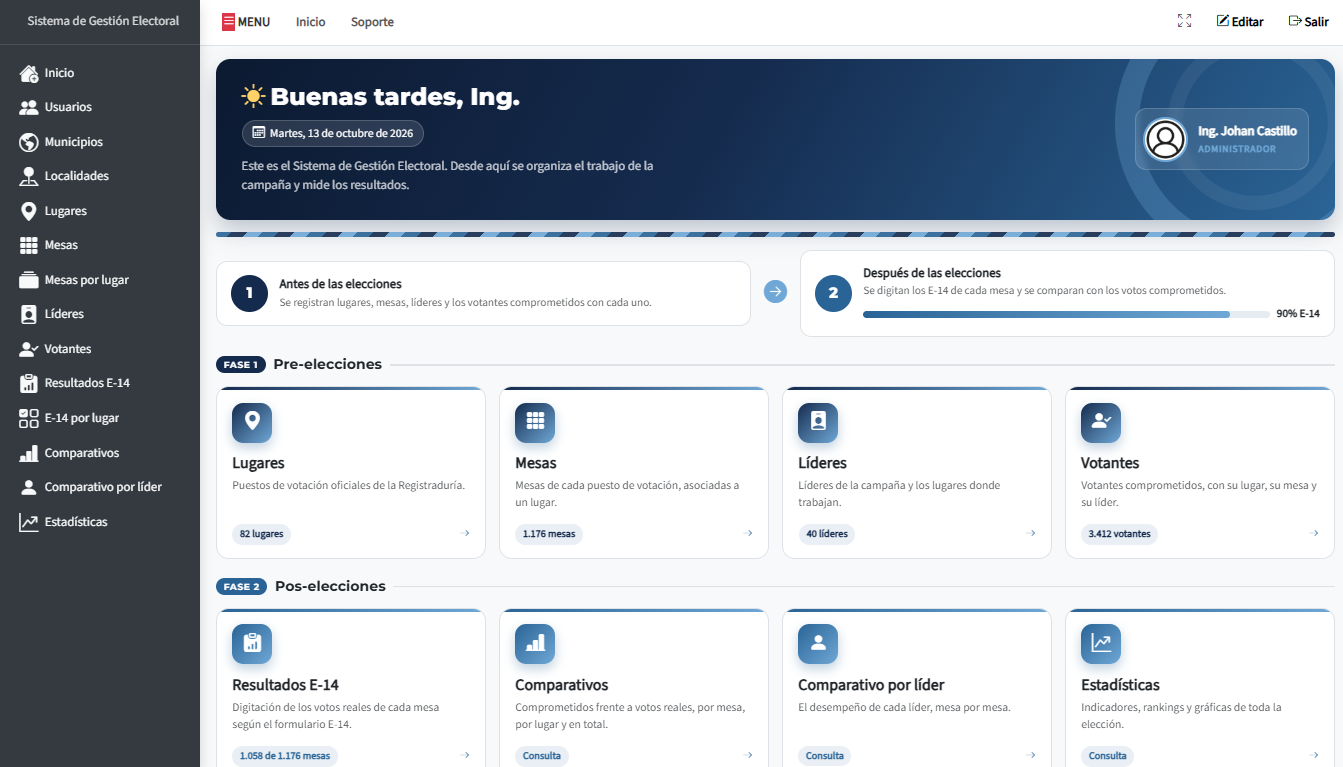Click the arrow circle between the two steps

[x=776, y=292]
